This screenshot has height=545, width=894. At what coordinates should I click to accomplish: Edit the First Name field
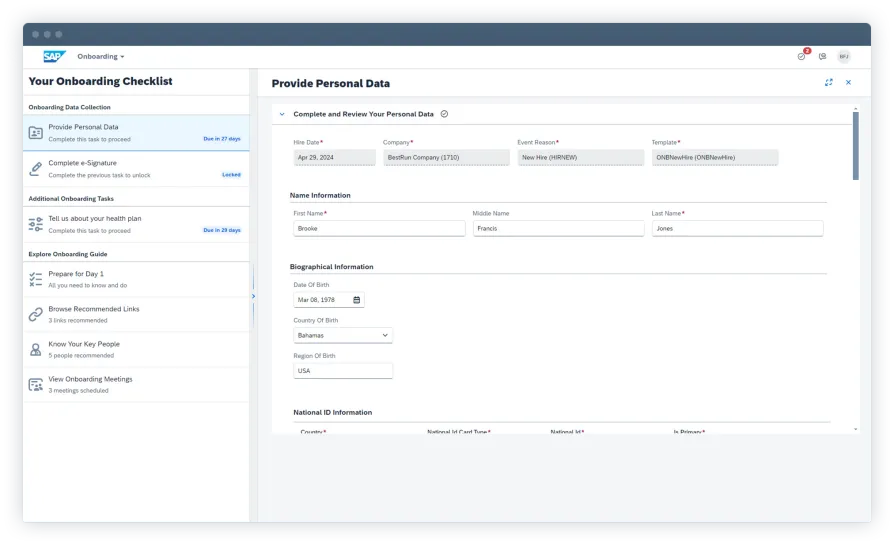(379, 229)
